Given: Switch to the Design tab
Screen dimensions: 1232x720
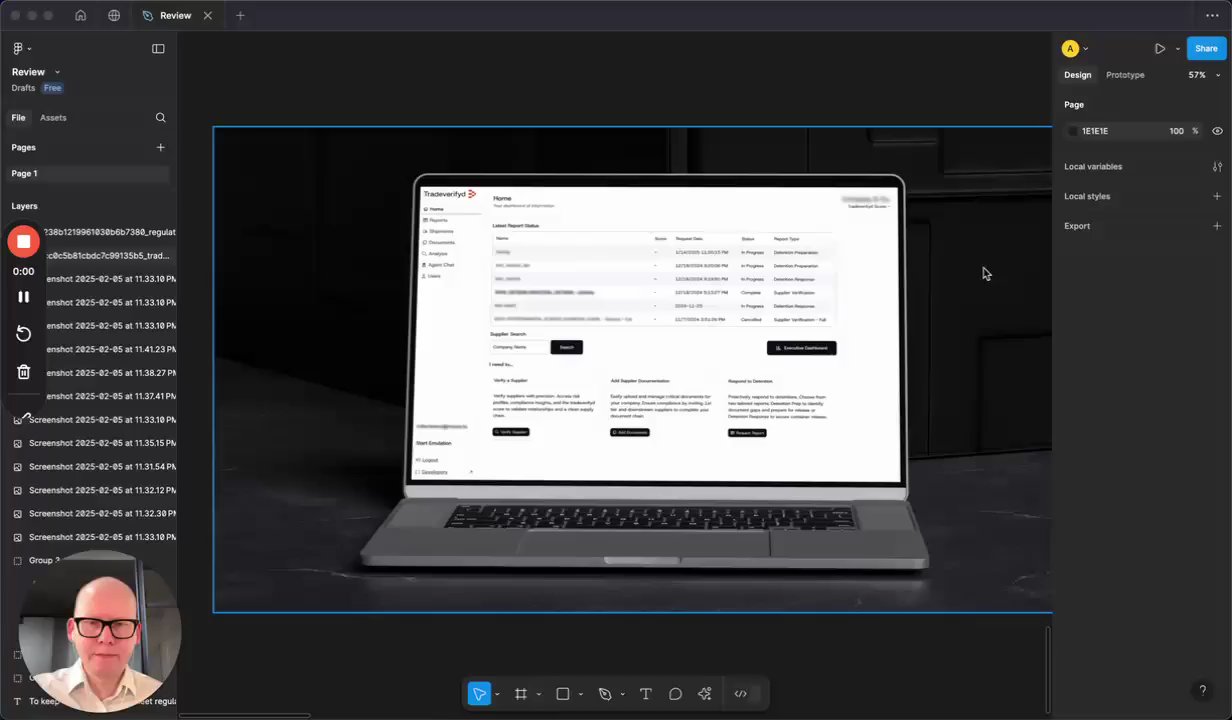Looking at the screenshot, I should coord(1077,75).
